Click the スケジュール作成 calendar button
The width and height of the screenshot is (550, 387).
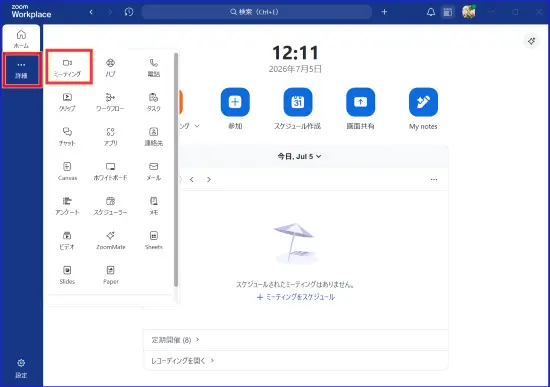(297, 102)
